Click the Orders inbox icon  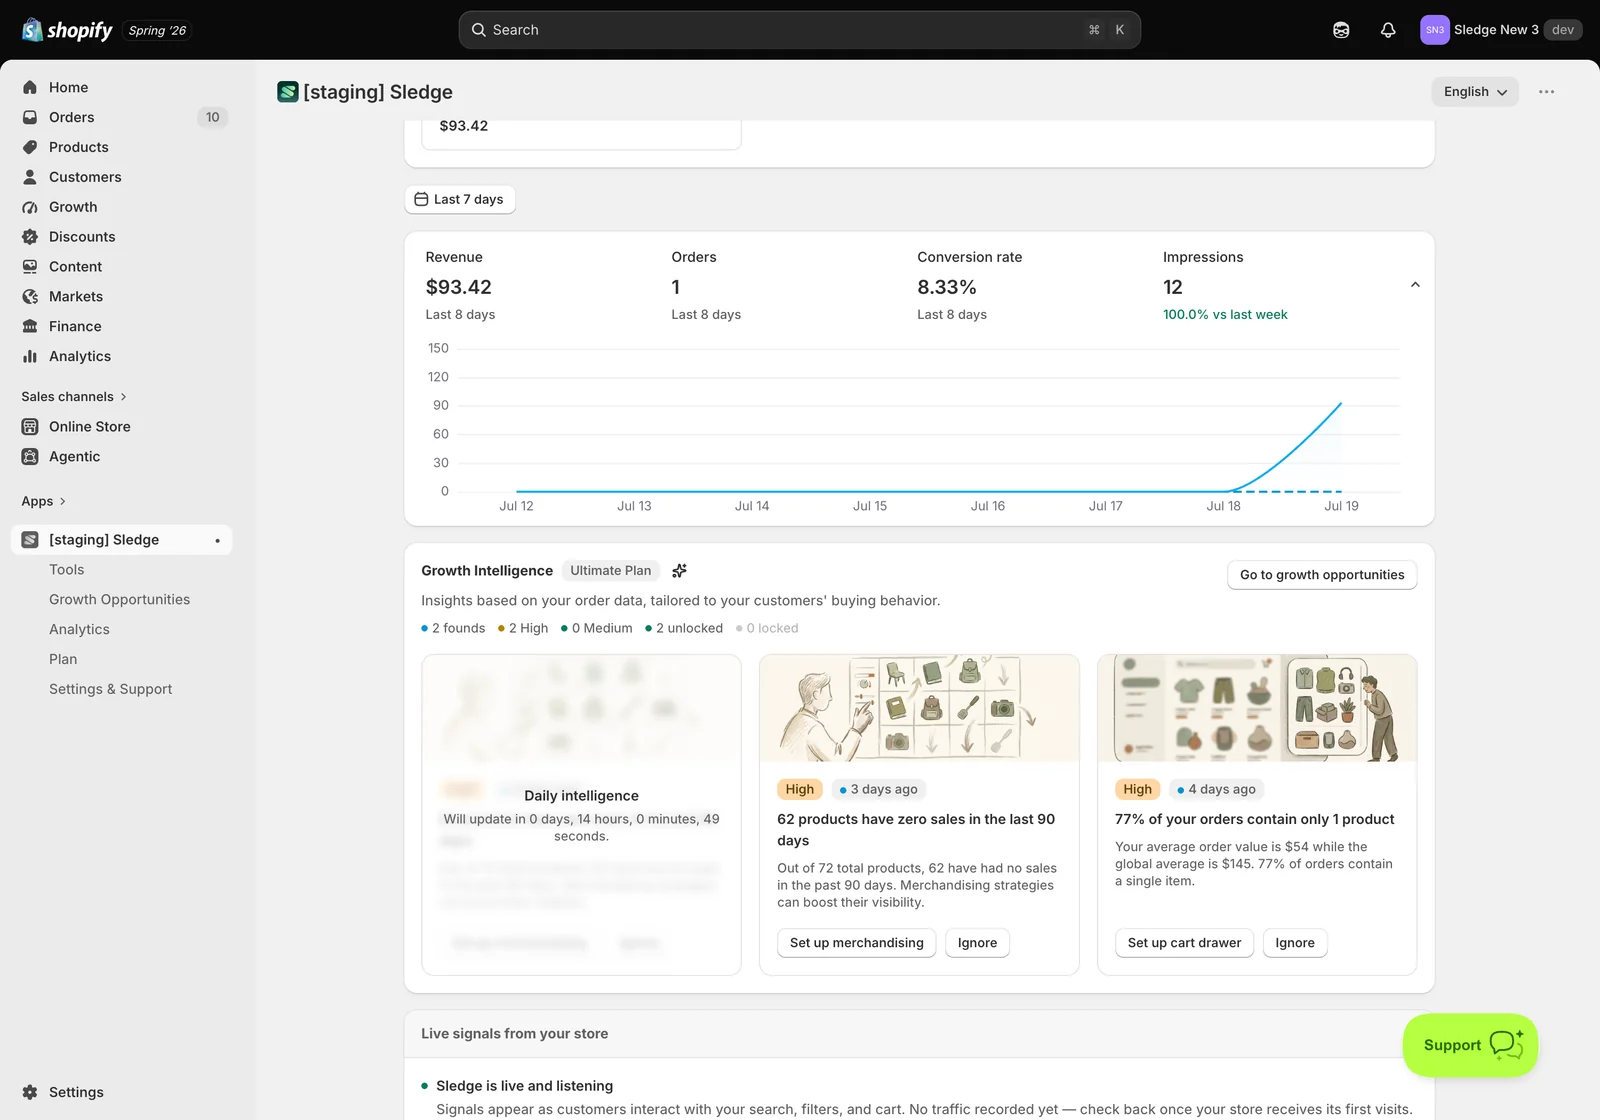pyautogui.click(x=30, y=117)
